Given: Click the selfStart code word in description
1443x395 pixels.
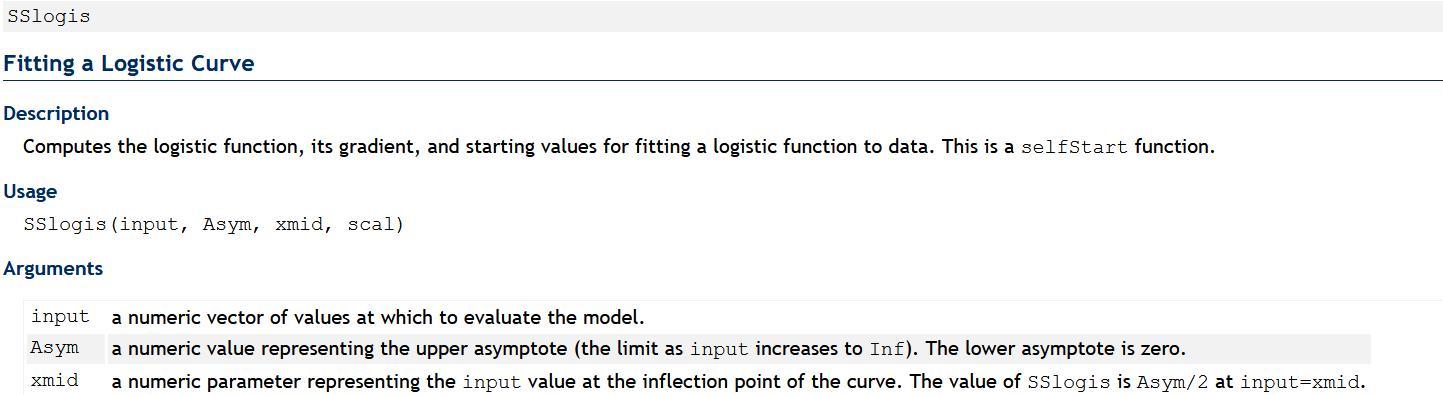Looking at the screenshot, I should [x=1074, y=147].
